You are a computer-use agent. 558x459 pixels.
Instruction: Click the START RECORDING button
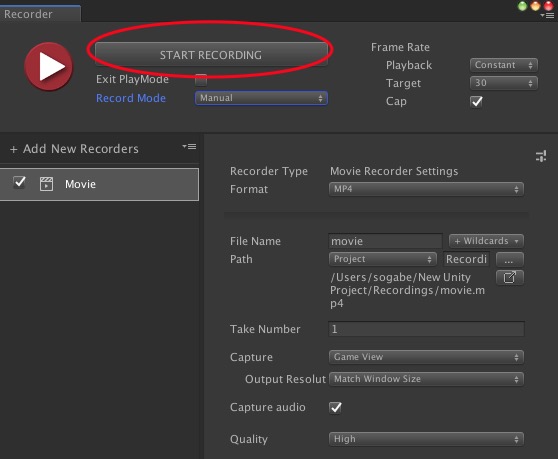(x=211, y=55)
